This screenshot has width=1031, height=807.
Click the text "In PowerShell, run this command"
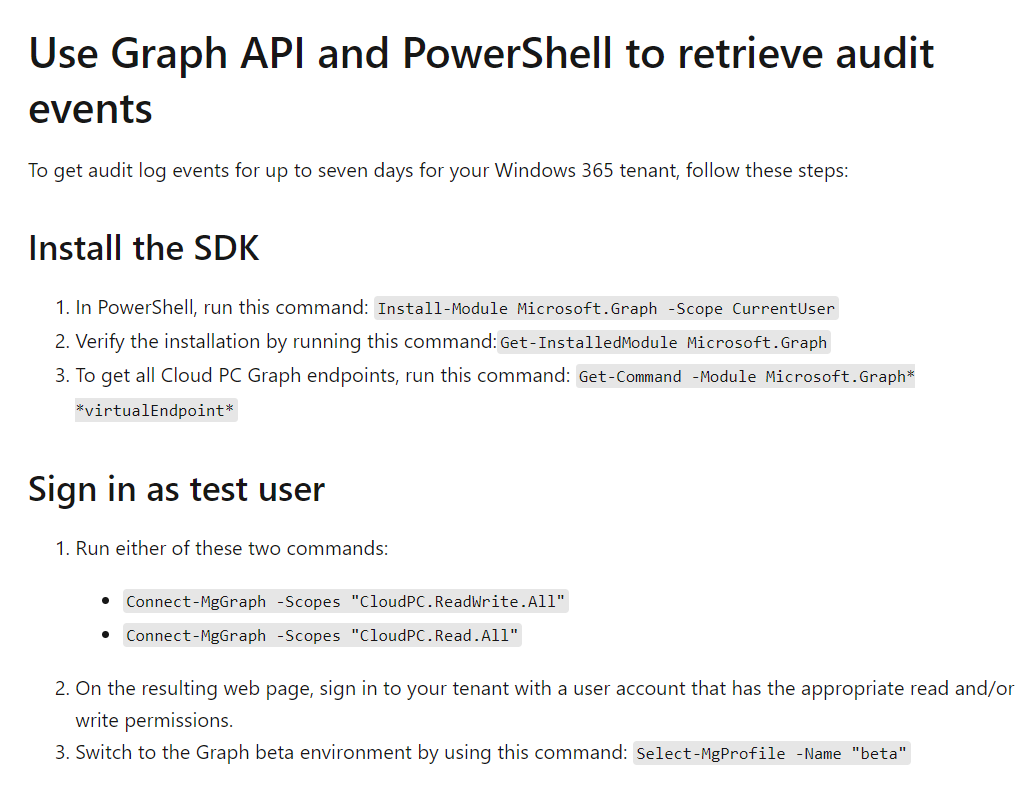[x=222, y=308]
